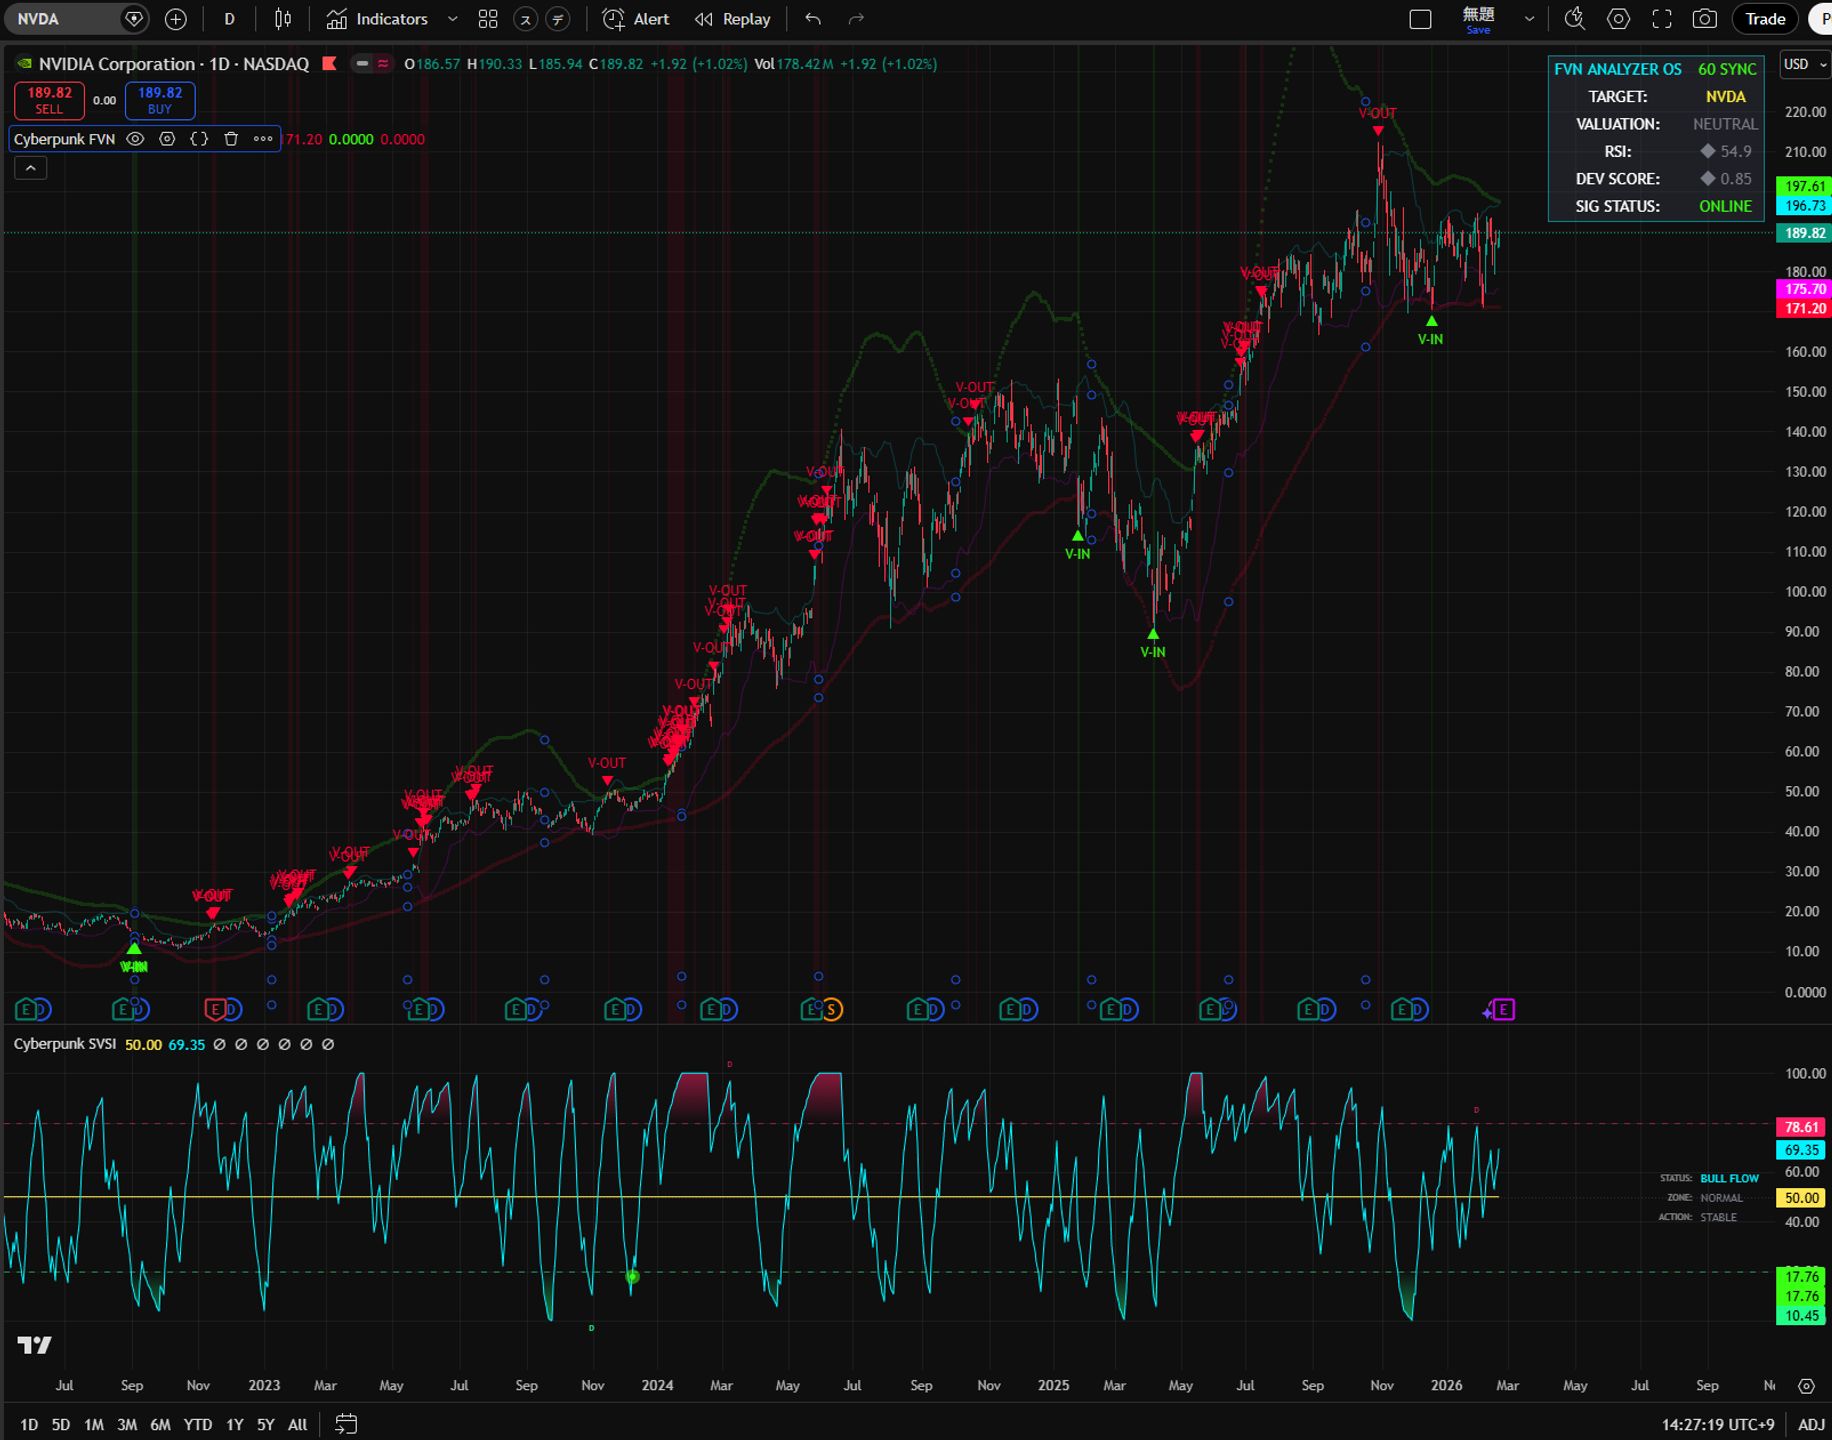Select the 5D time range
1832x1440 pixels.
tap(61, 1424)
